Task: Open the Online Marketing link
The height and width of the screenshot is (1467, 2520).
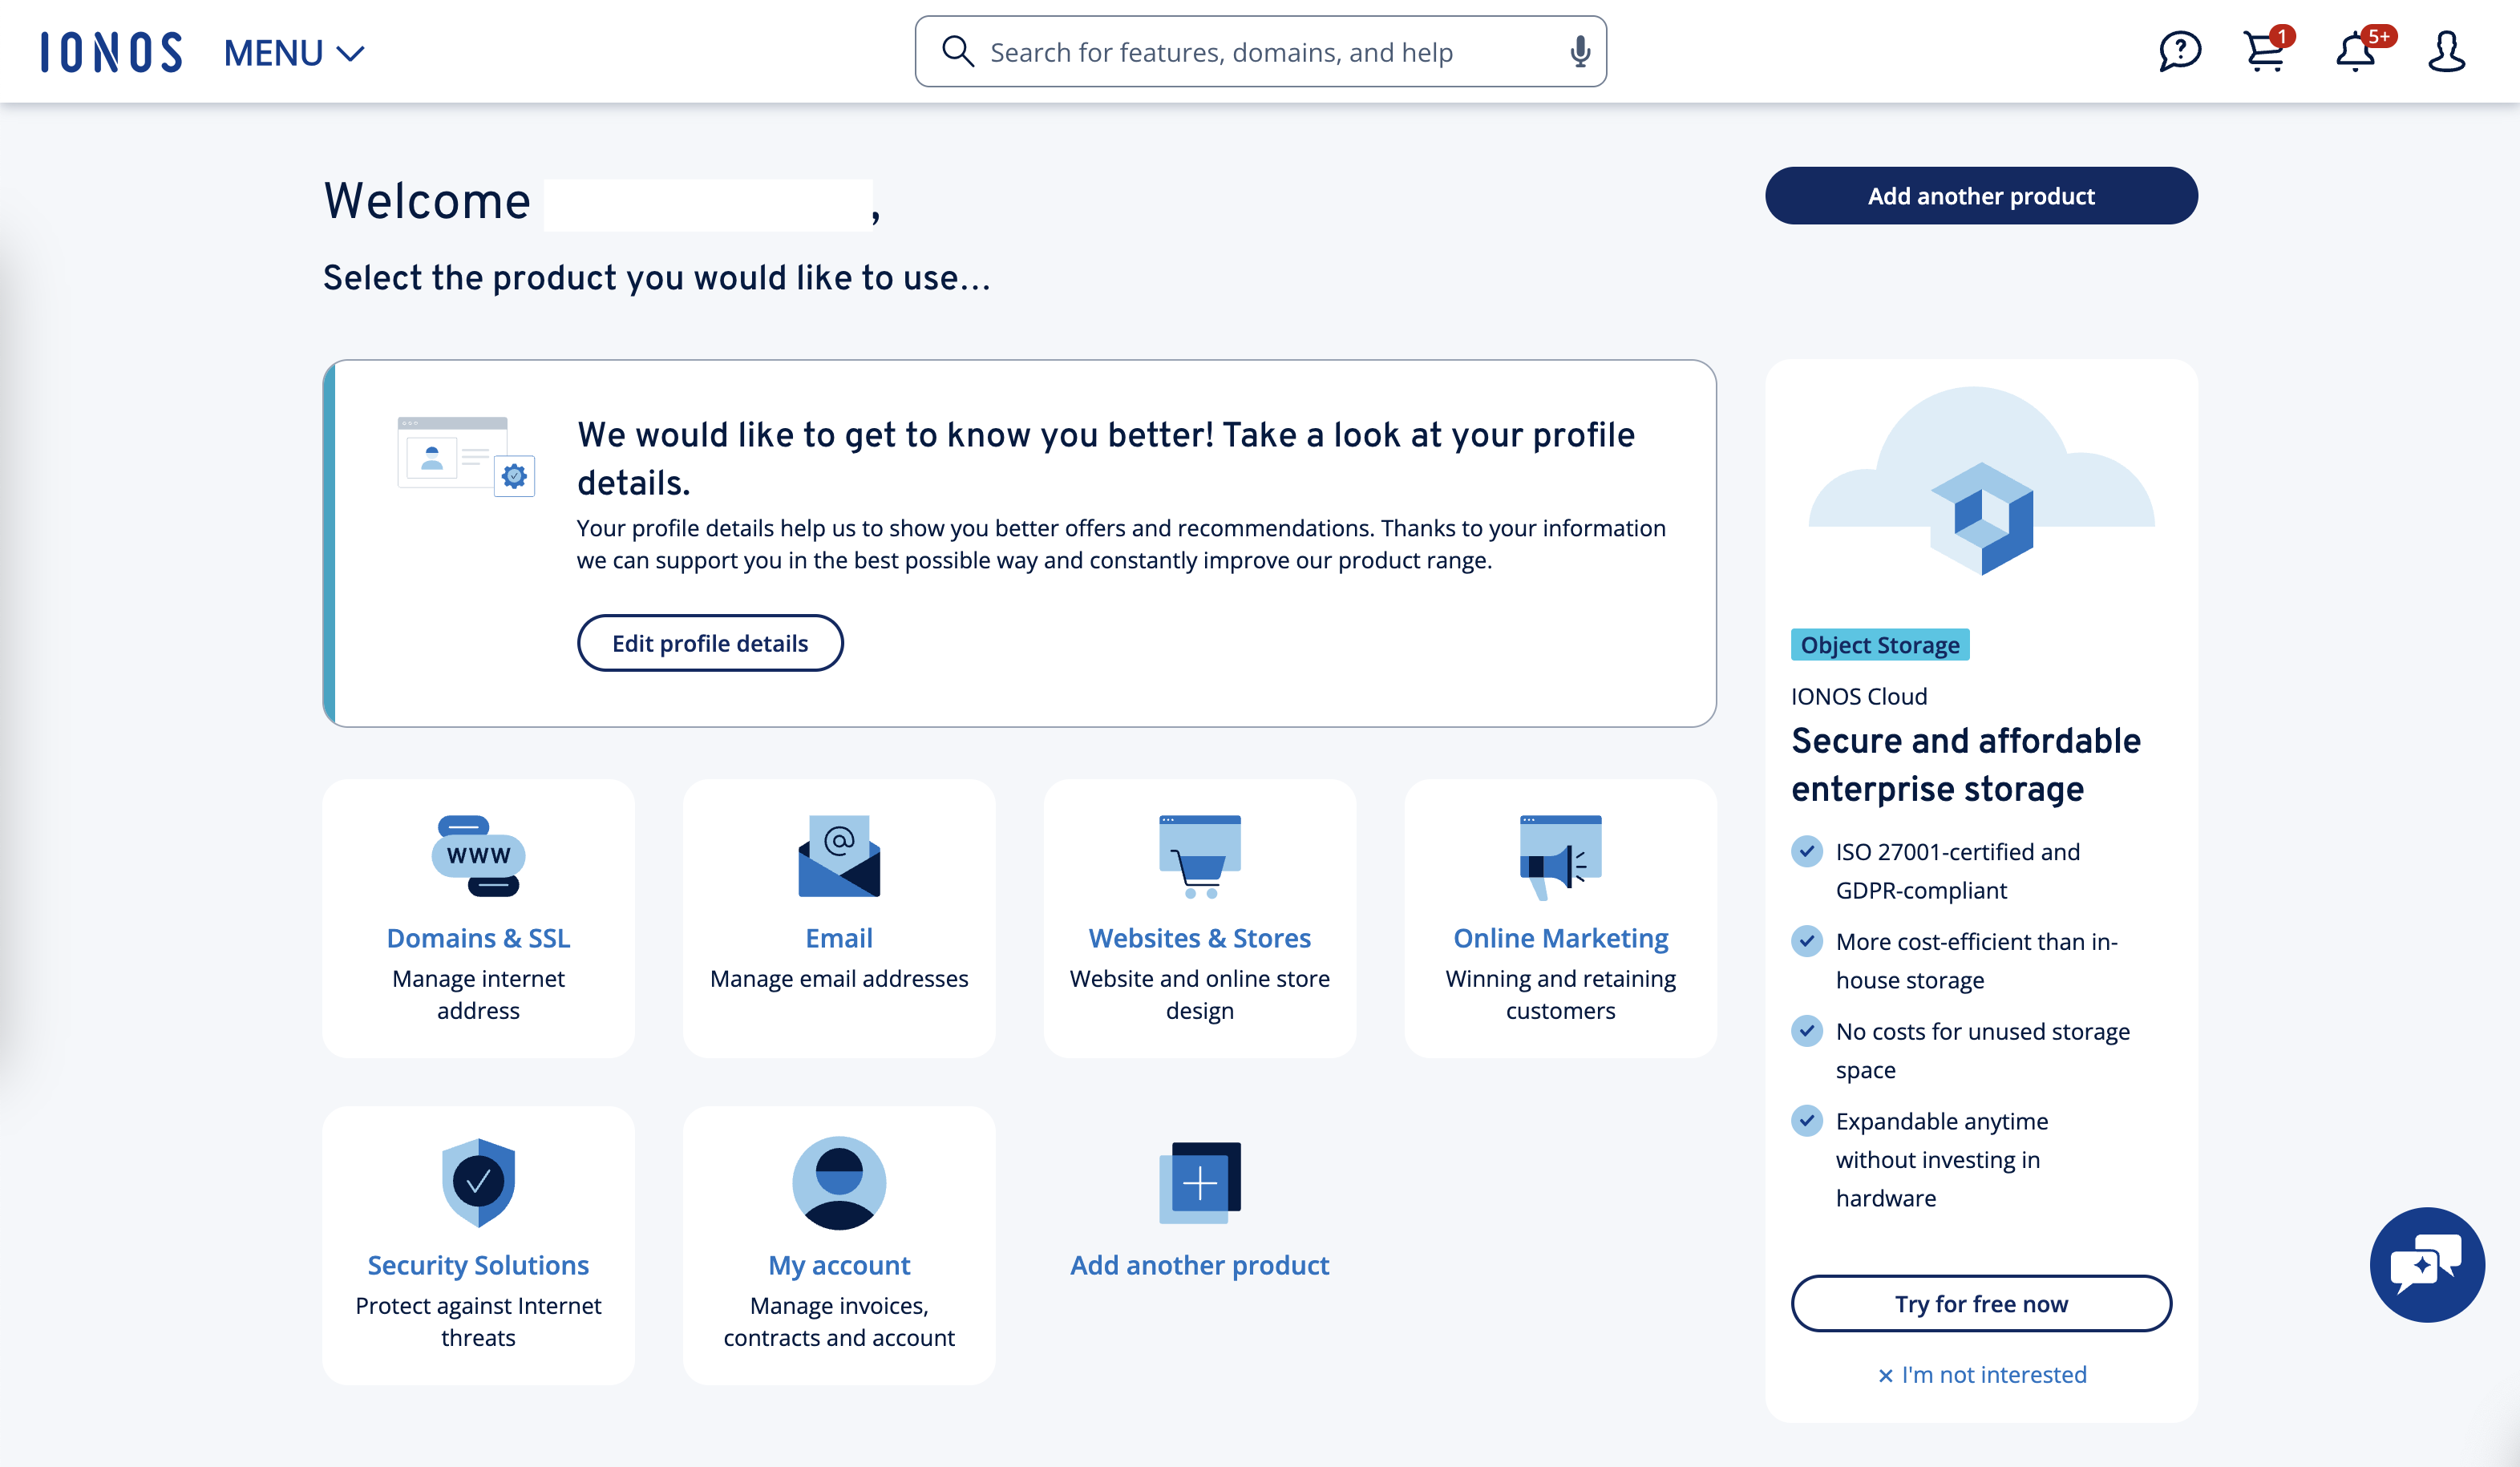Action: [x=1560, y=938]
